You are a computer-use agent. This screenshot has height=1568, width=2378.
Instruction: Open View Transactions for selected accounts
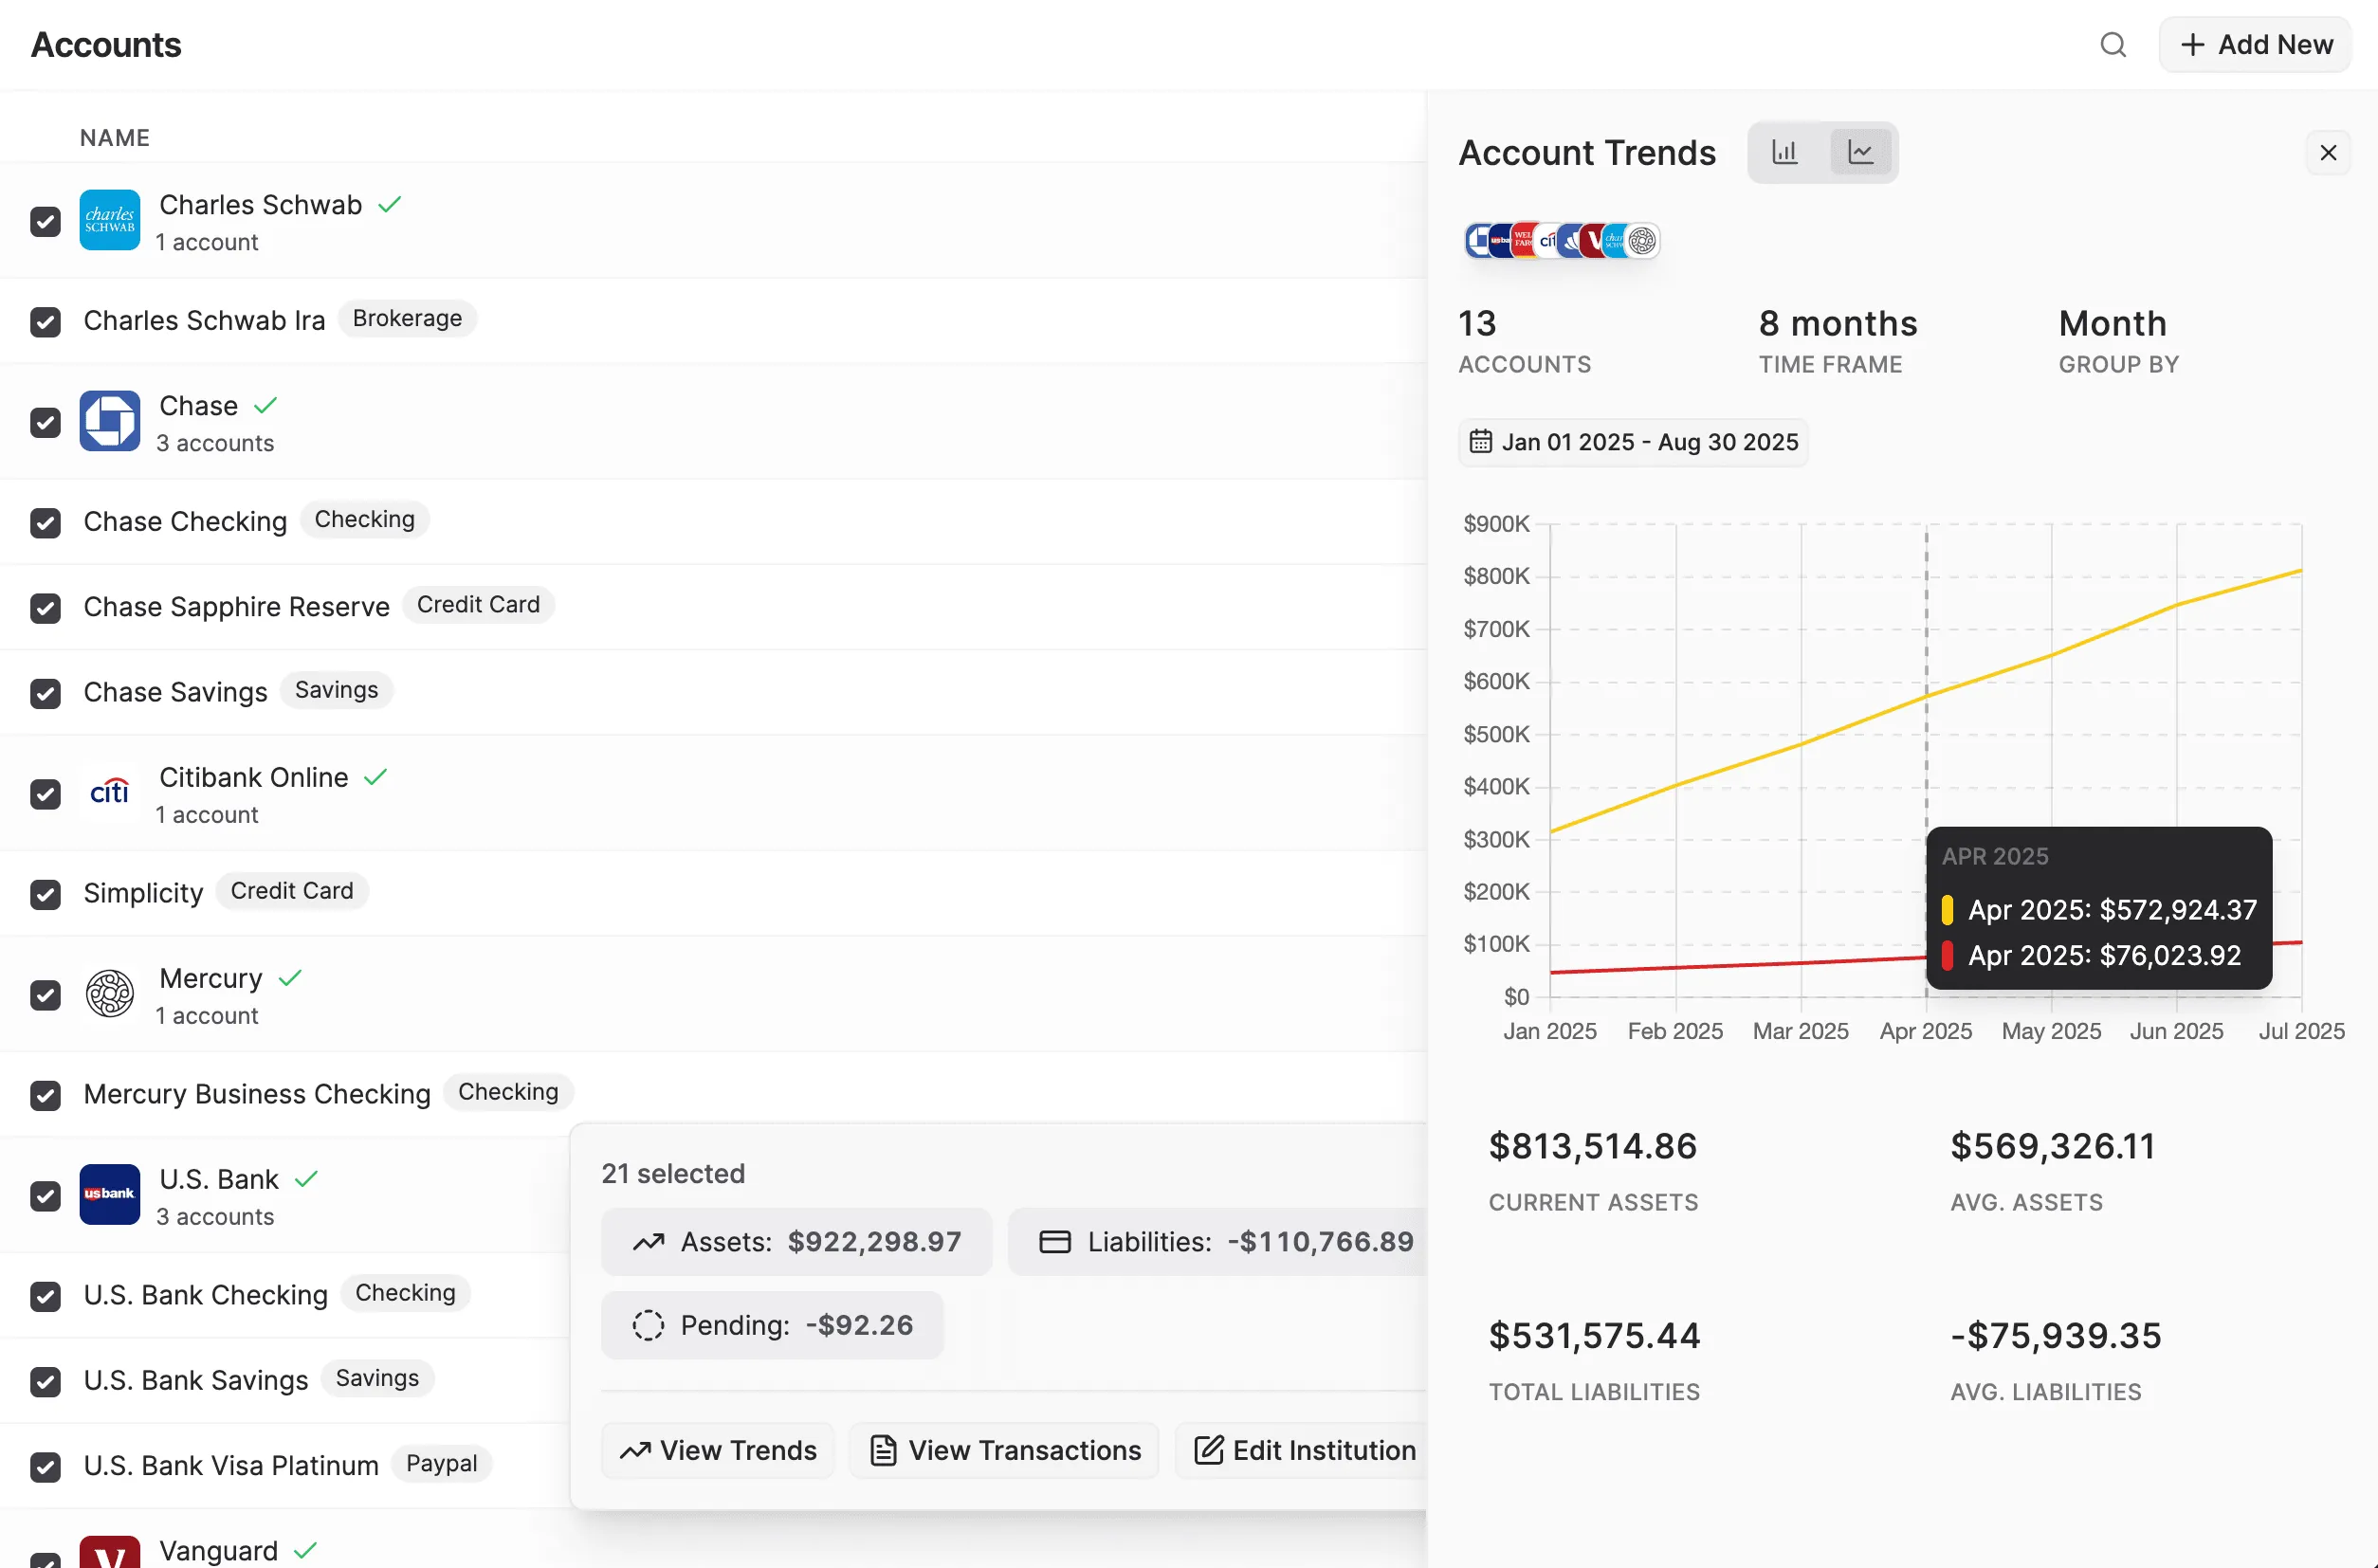pos(1003,1450)
